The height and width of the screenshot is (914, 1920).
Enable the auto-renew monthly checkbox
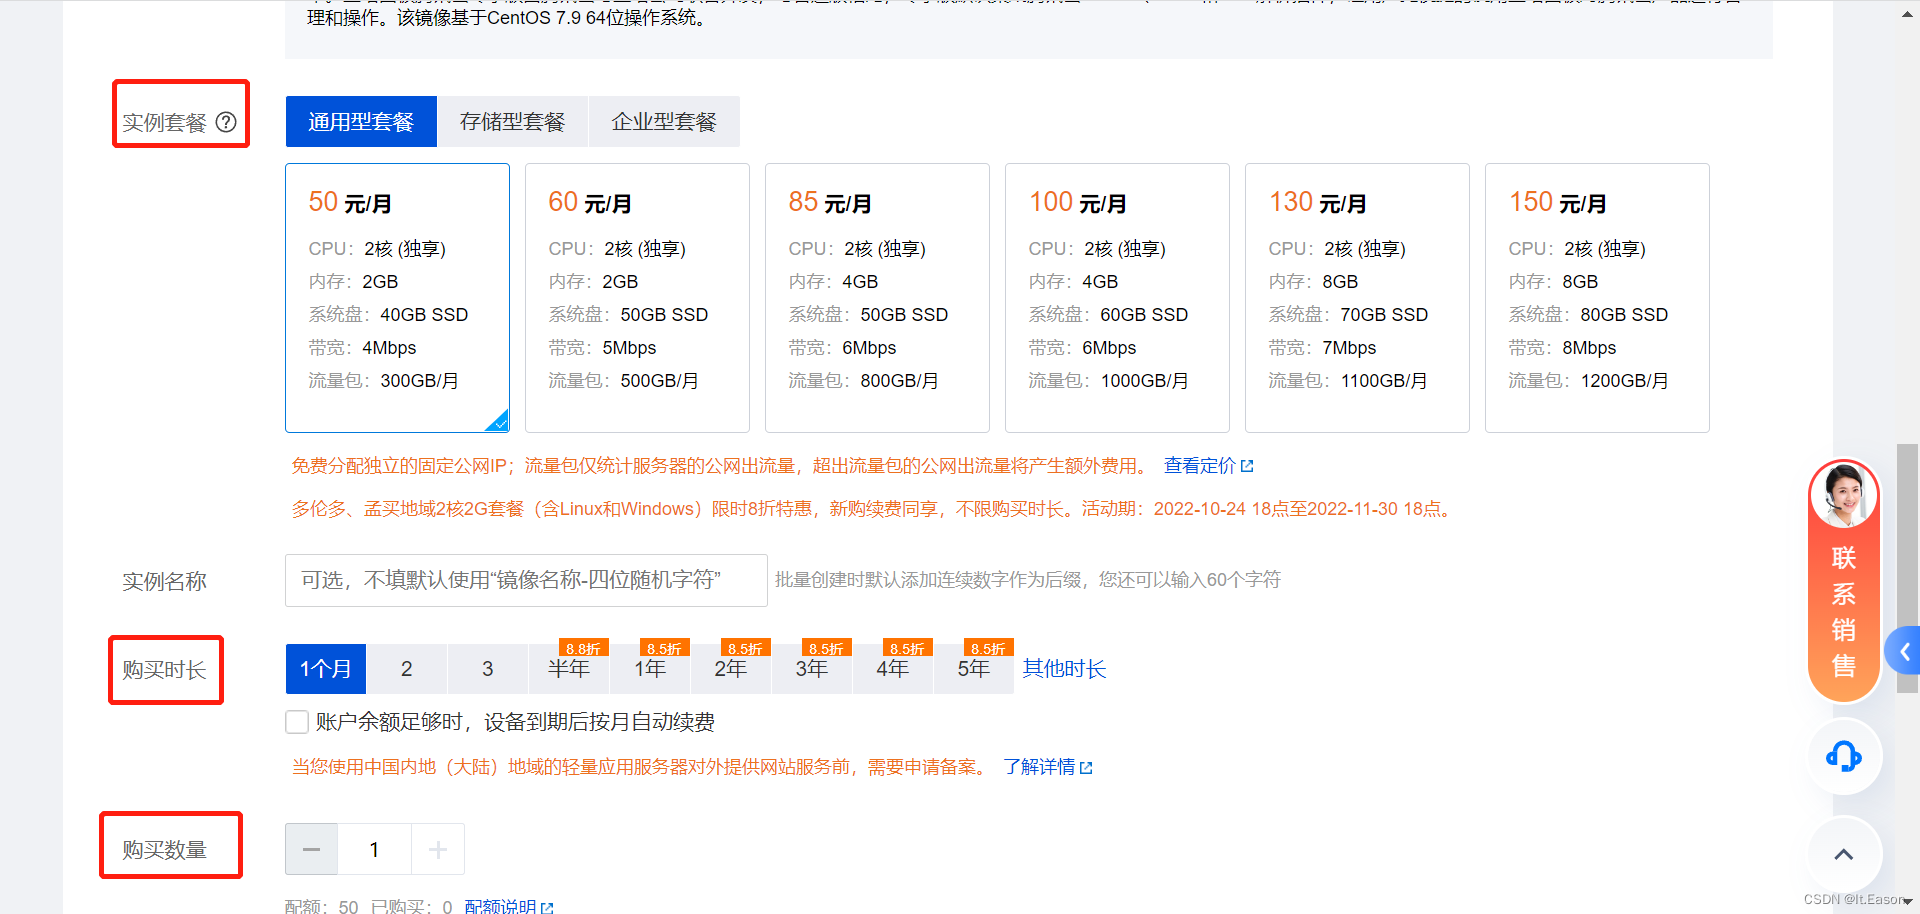pos(297,722)
